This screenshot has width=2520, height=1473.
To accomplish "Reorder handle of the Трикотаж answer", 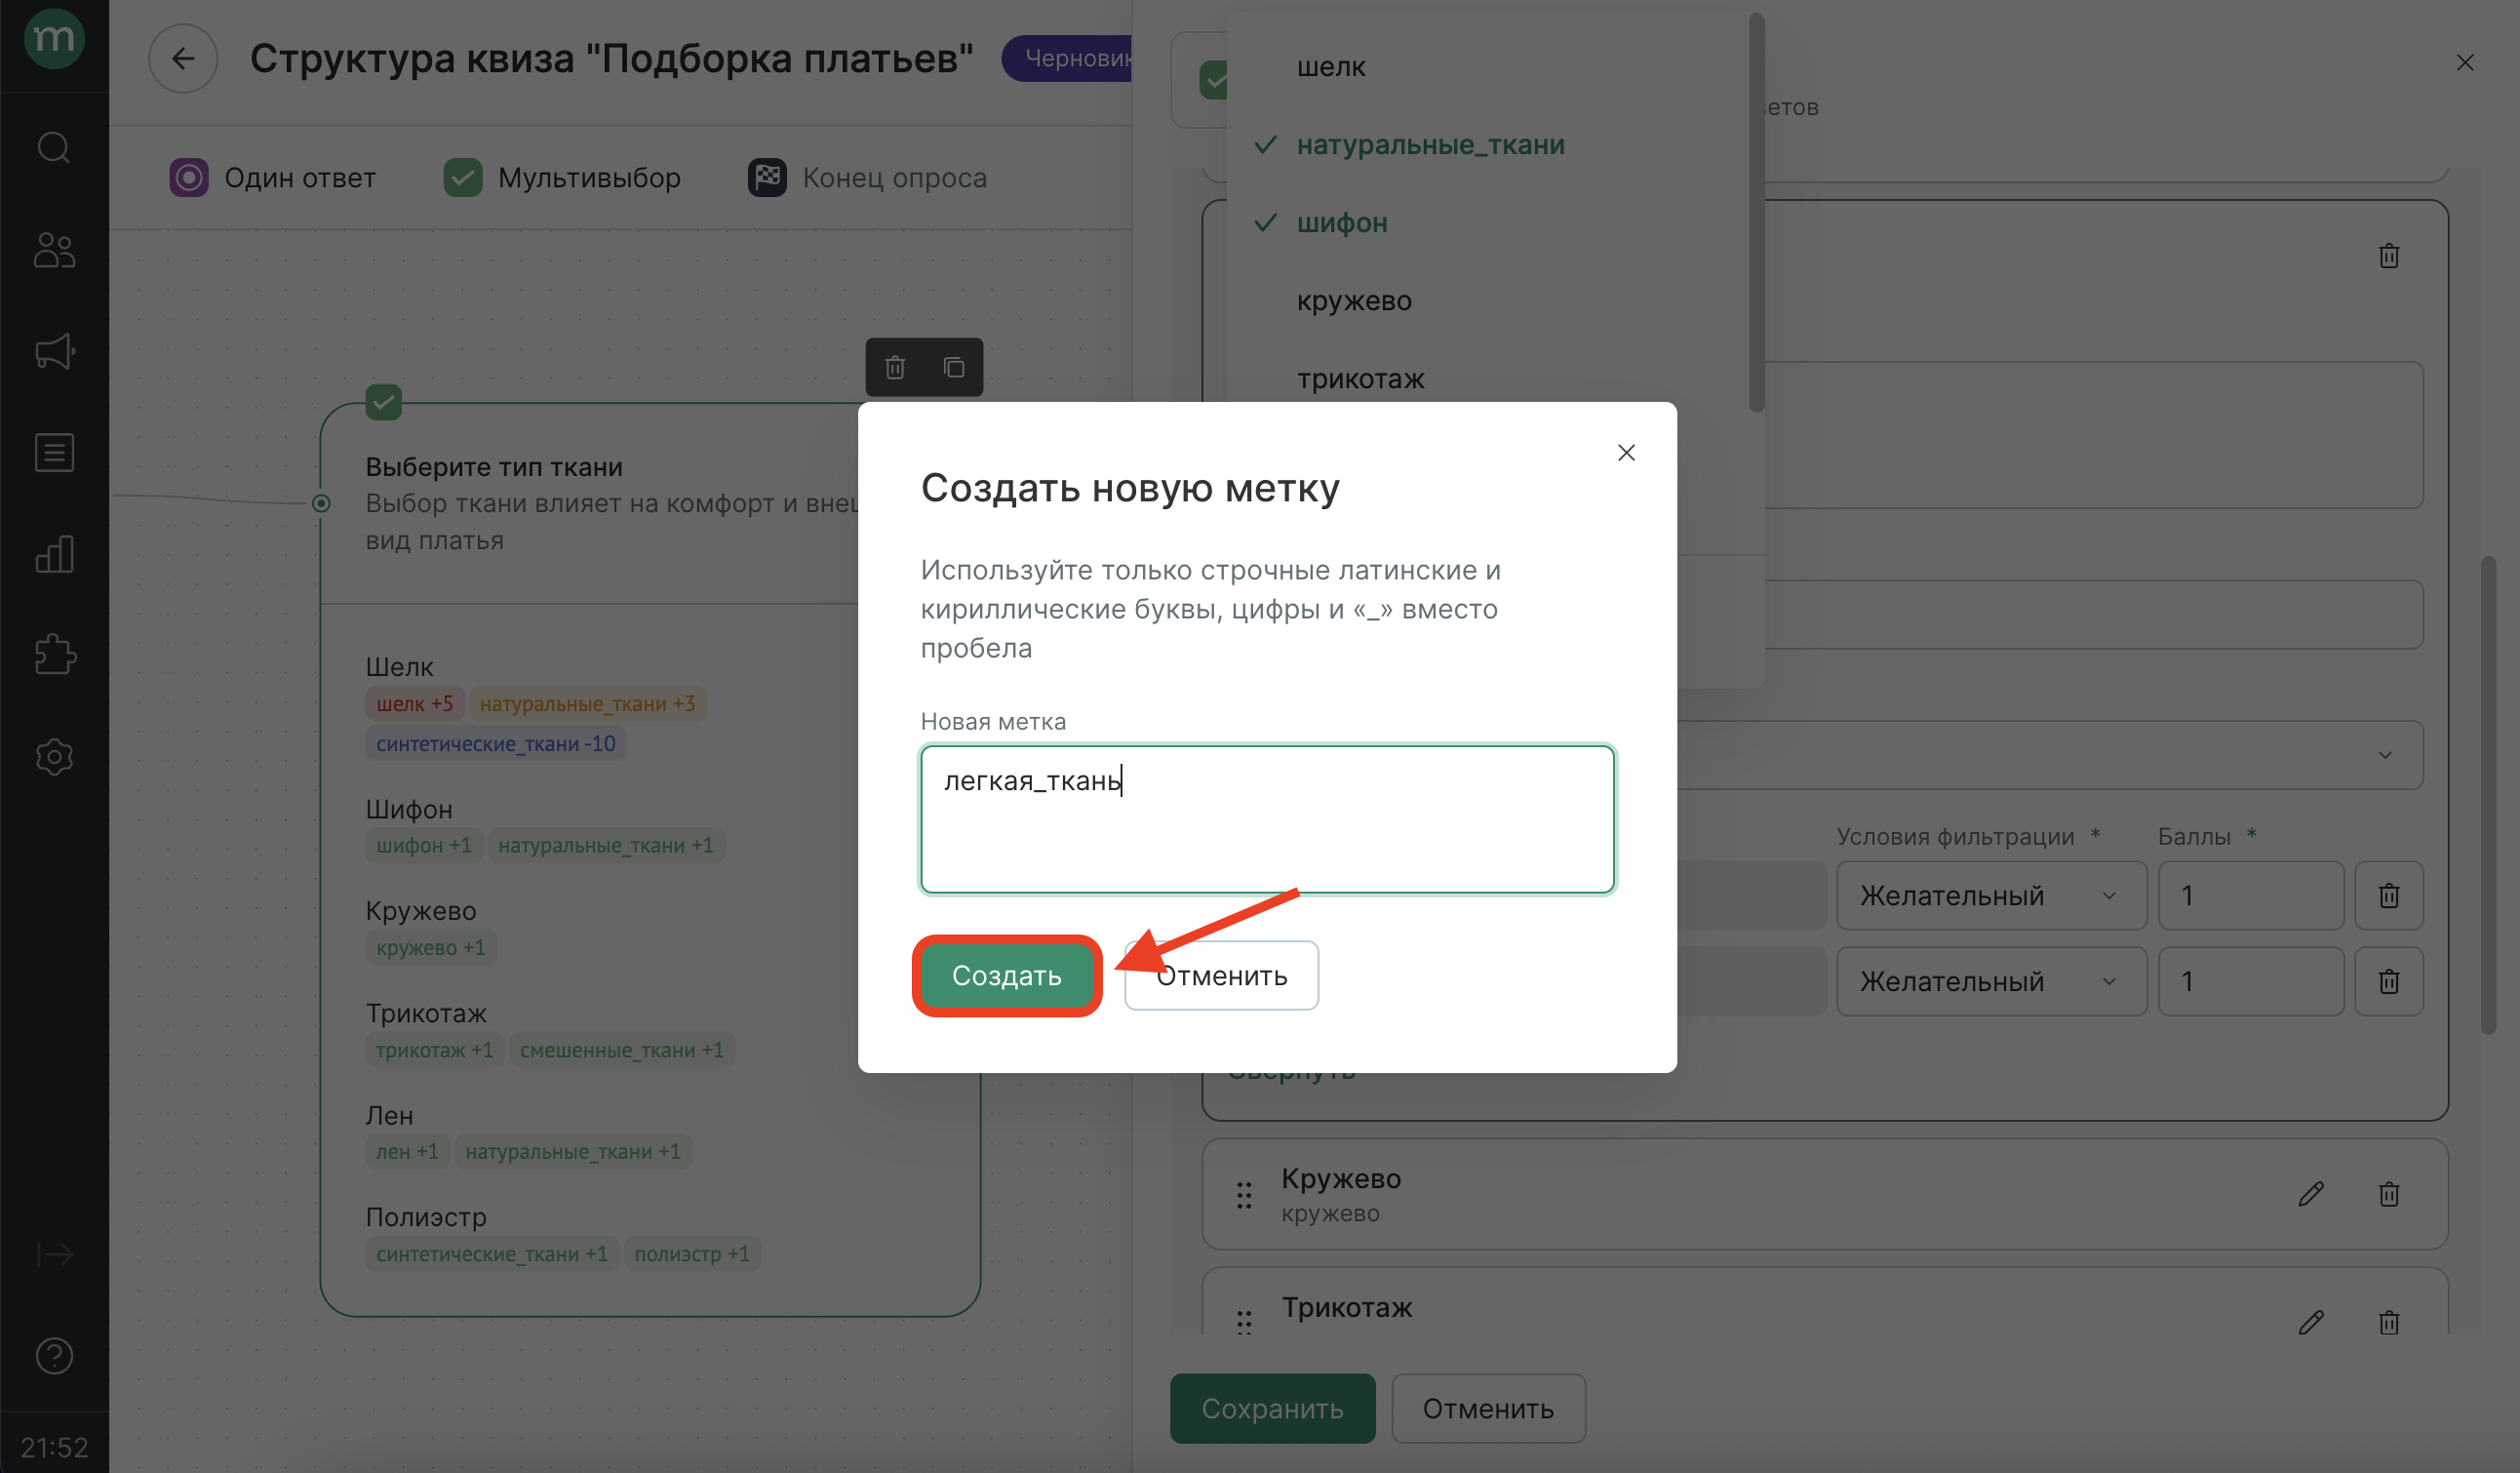I will 1243,1322.
